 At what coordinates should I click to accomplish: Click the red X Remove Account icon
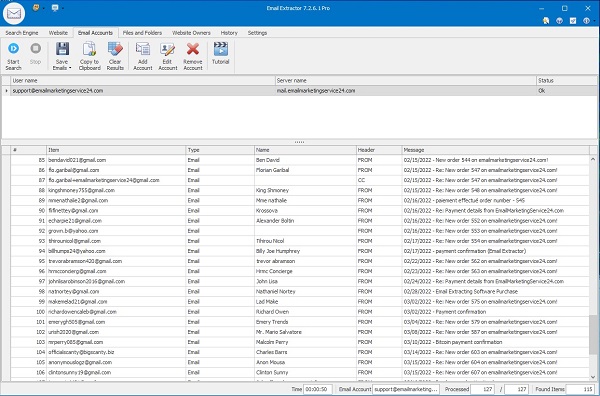pos(193,49)
